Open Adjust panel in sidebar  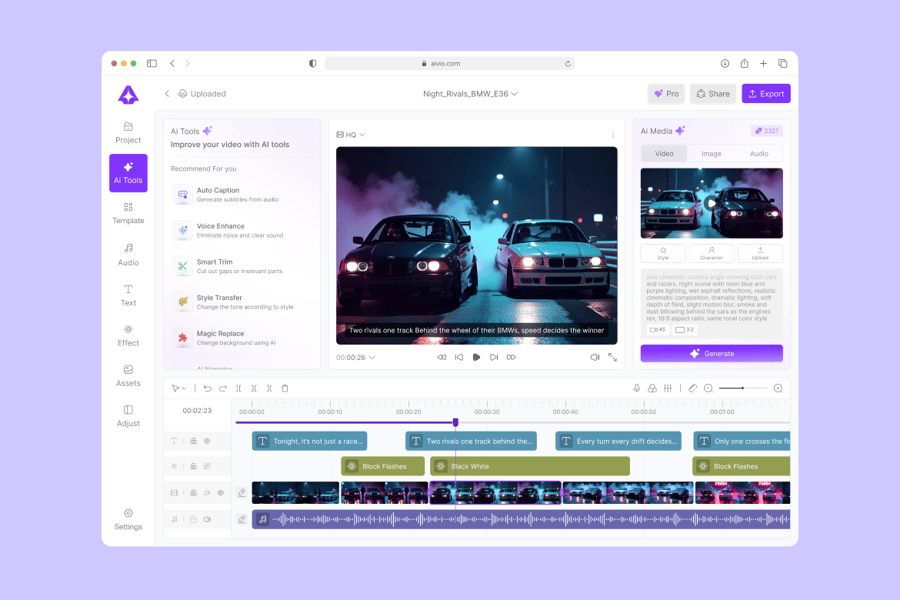pos(128,416)
